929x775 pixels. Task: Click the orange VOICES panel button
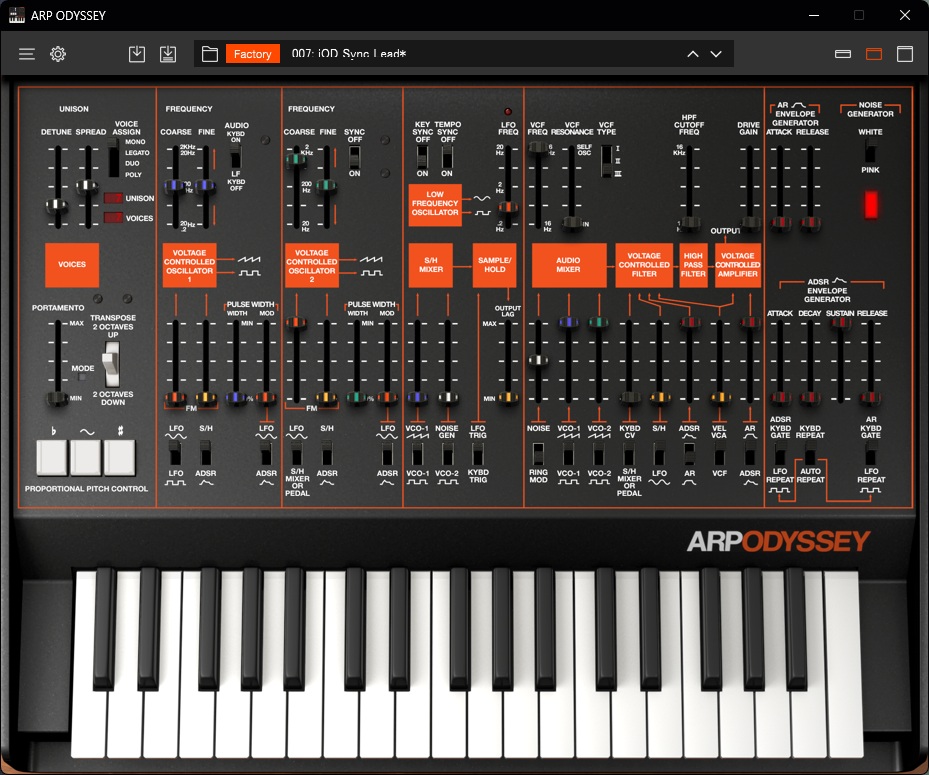pos(72,265)
